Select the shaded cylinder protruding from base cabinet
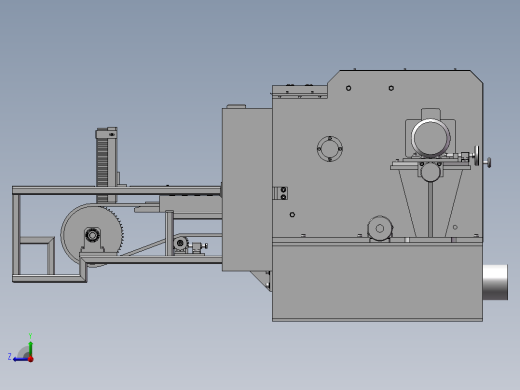Viewport: 520px width, 390px height. coord(496,282)
